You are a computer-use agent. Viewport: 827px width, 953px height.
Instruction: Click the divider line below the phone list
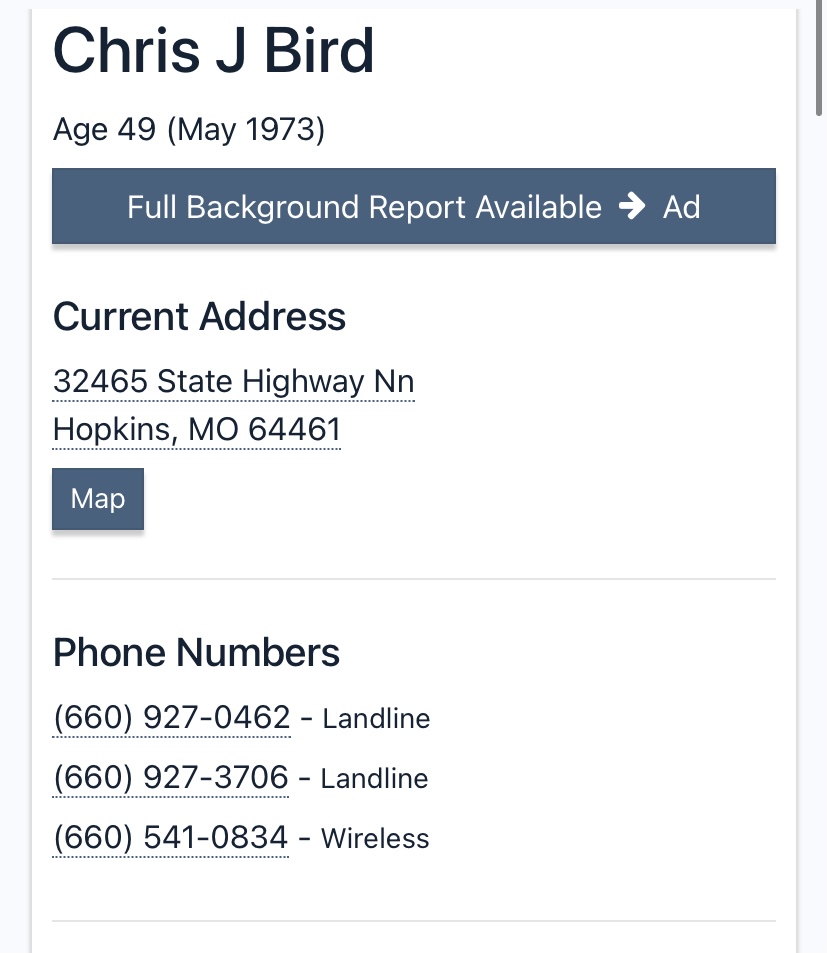click(414, 921)
